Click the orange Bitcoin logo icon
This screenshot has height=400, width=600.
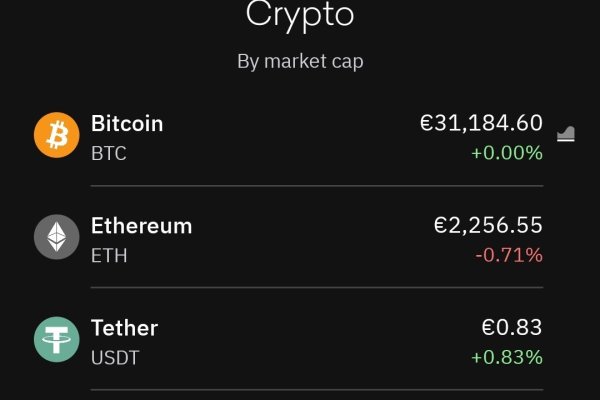click(x=57, y=135)
